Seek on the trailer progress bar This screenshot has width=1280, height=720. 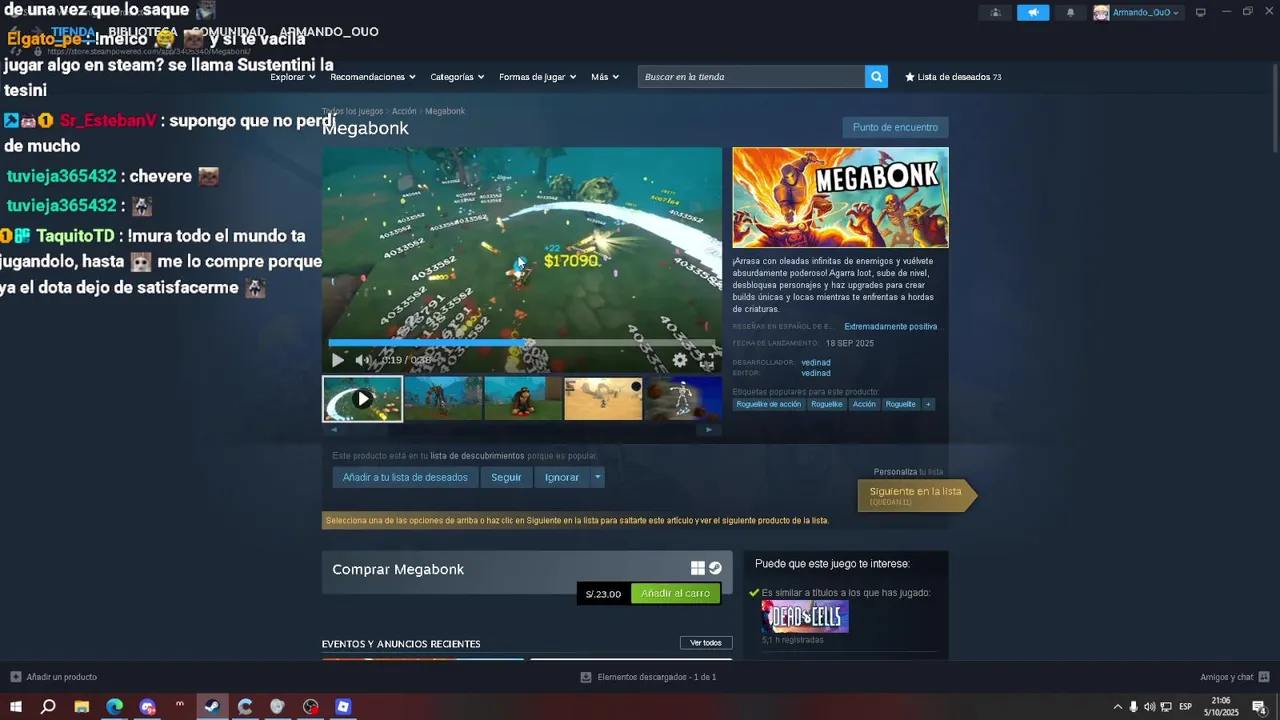(x=522, y=342)
